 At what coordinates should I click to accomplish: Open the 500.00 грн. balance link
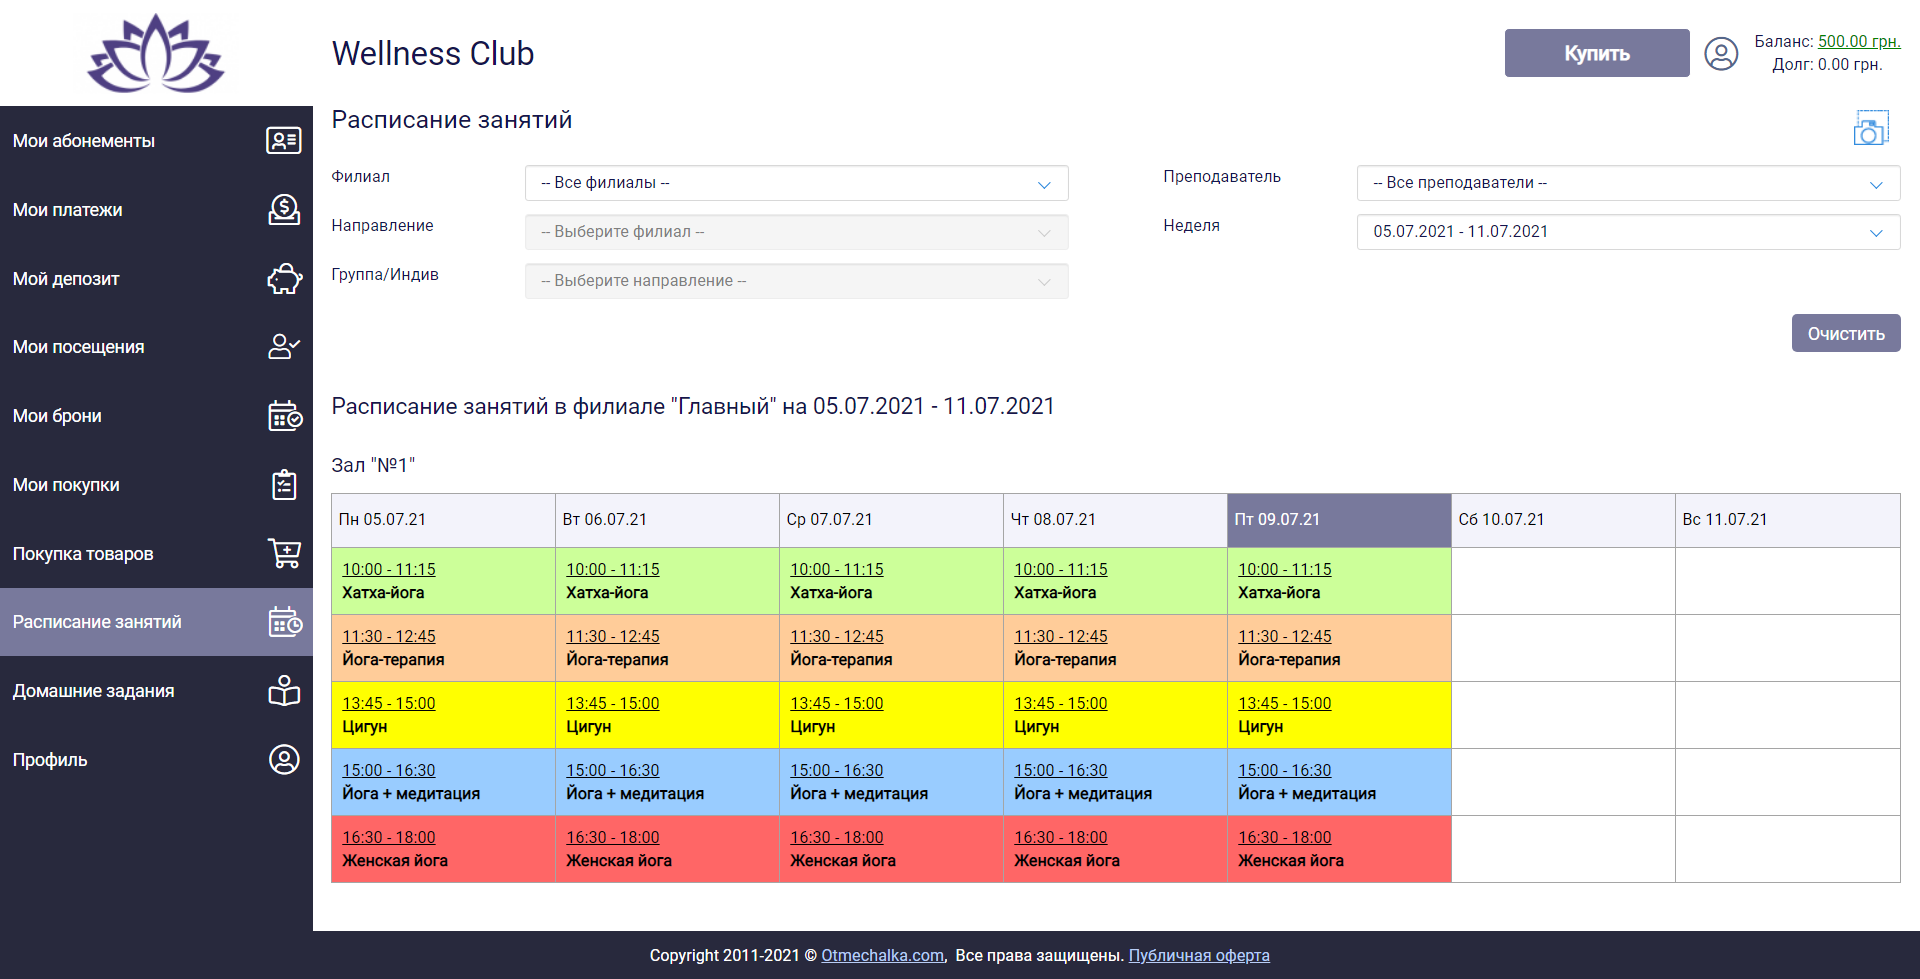pyautogui.click(x=1858, y=42)
